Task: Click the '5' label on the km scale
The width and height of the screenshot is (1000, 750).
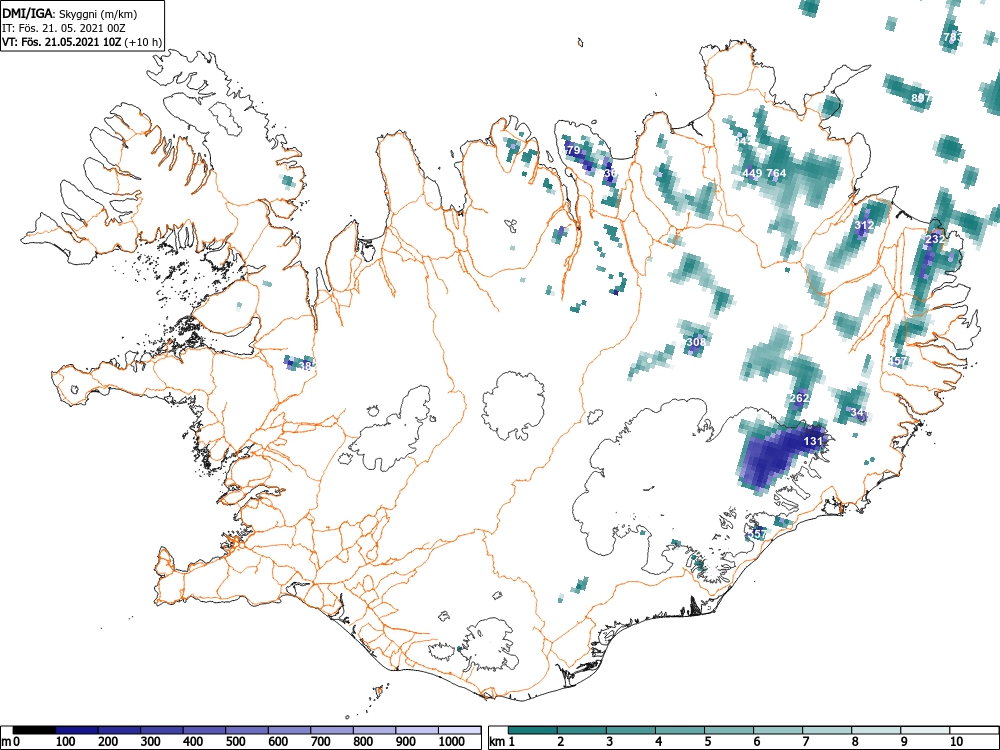Action: click(708, 742)
